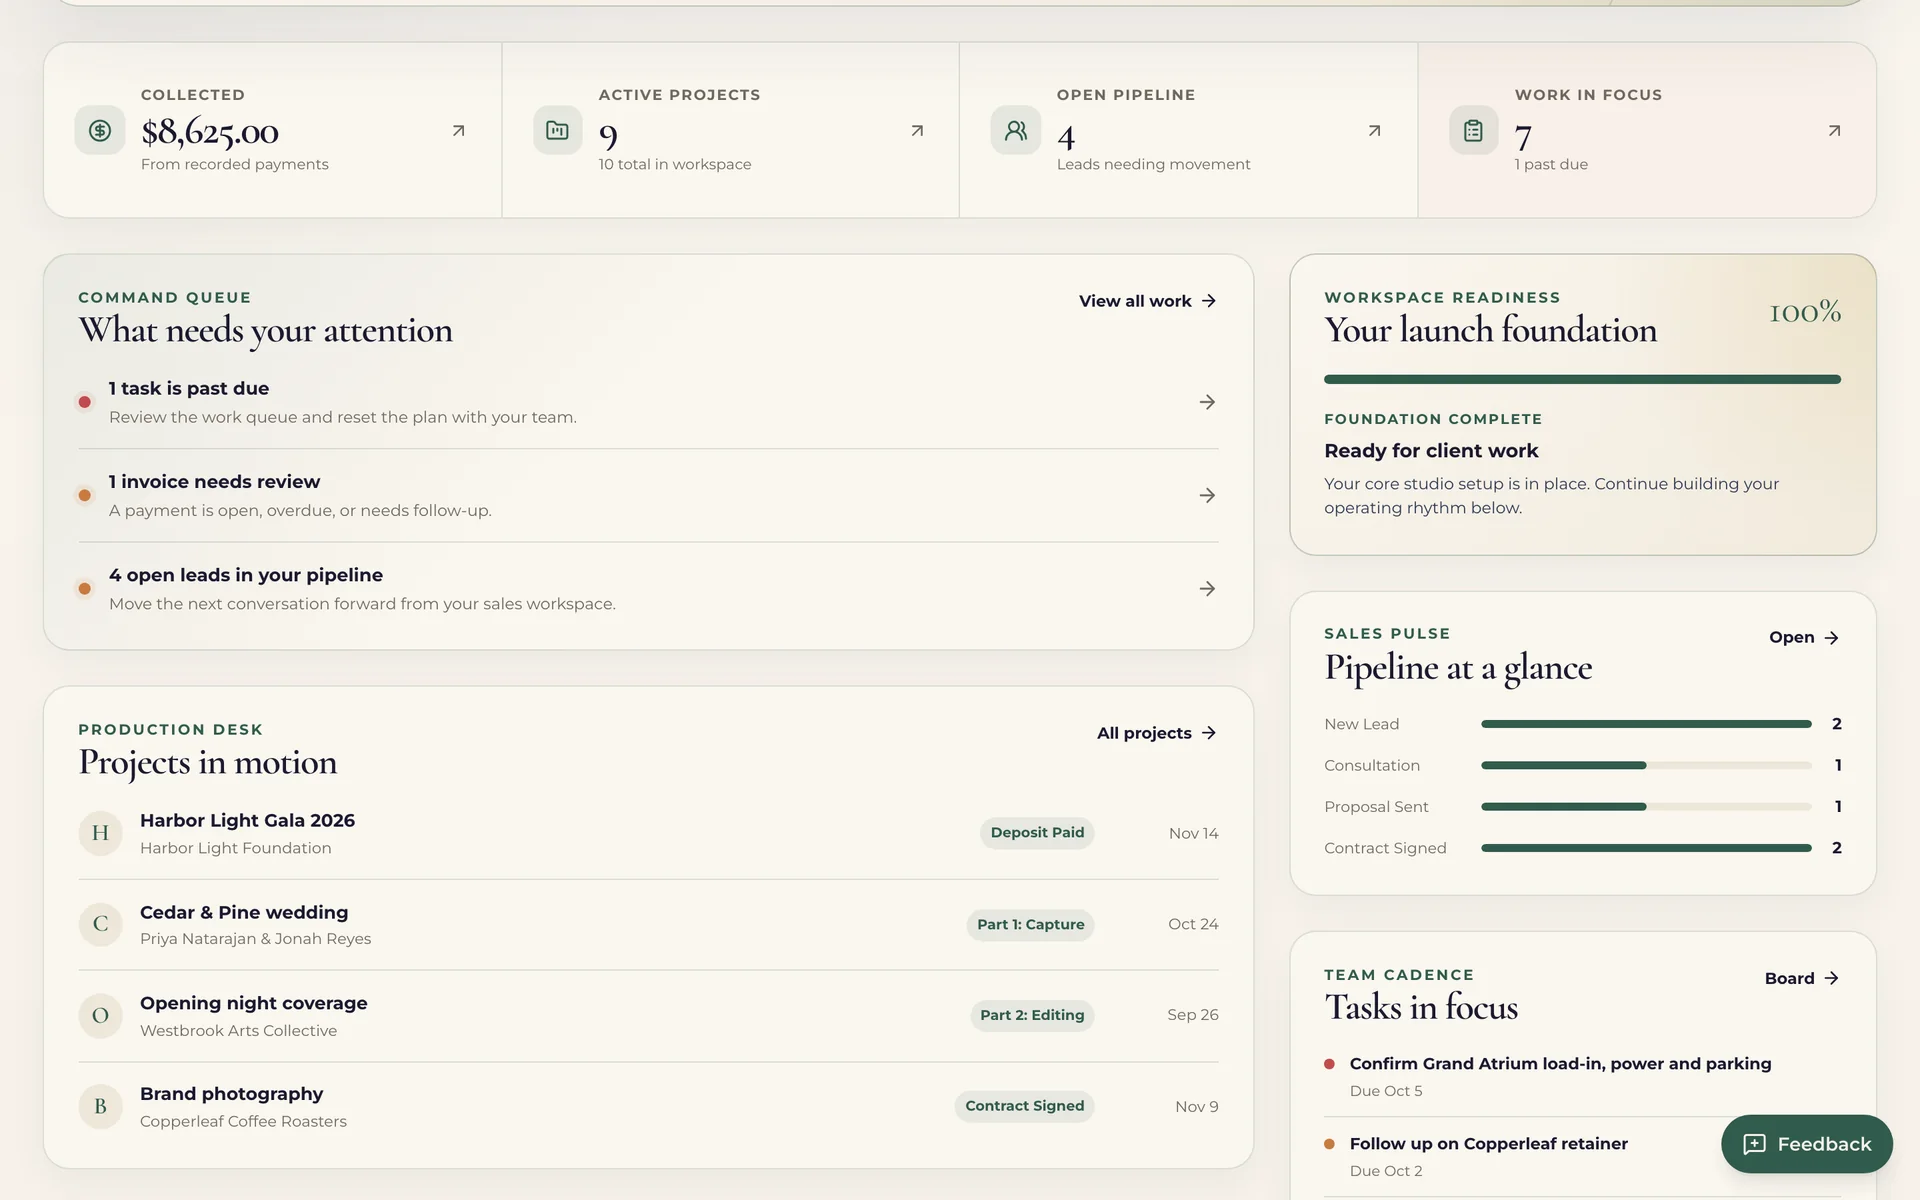Open the Sales Pulse pipeline link
This screenshot has height=1200, width=1920.
click(x=1804, y=637)
